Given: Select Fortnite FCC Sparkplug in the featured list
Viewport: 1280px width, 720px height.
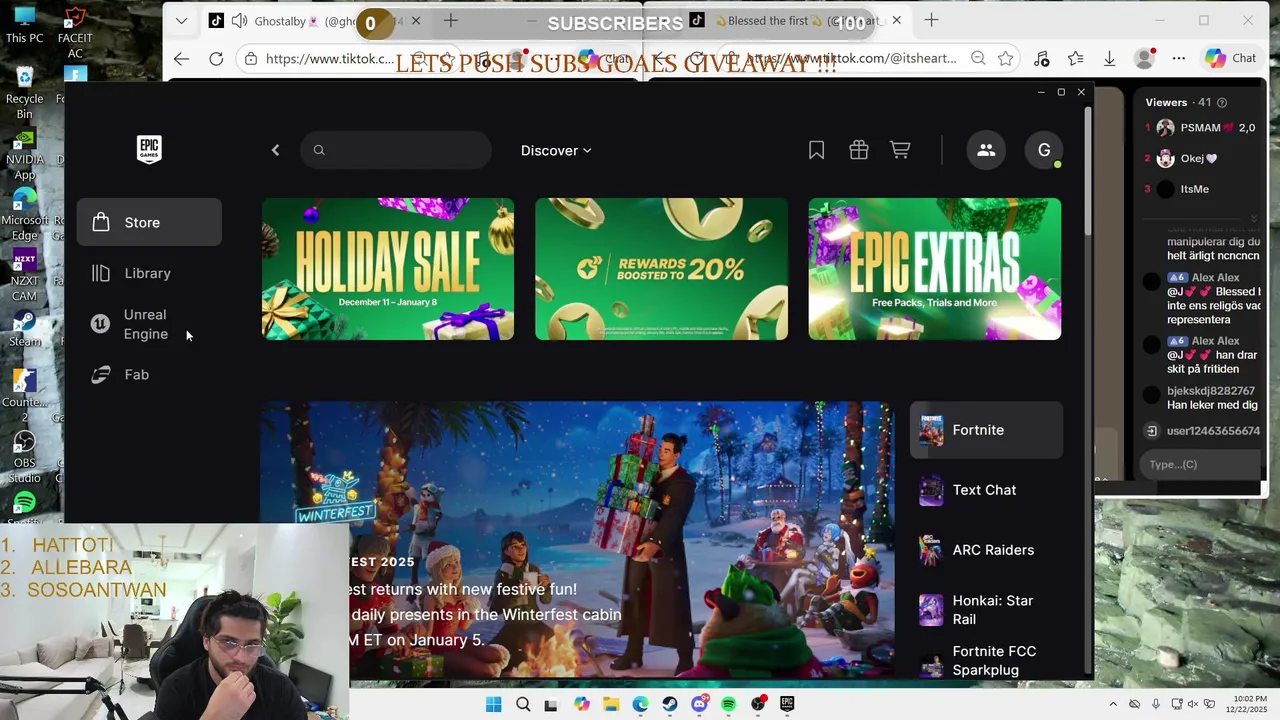Looking at the screenshot, I should click(x=986, y=661).
